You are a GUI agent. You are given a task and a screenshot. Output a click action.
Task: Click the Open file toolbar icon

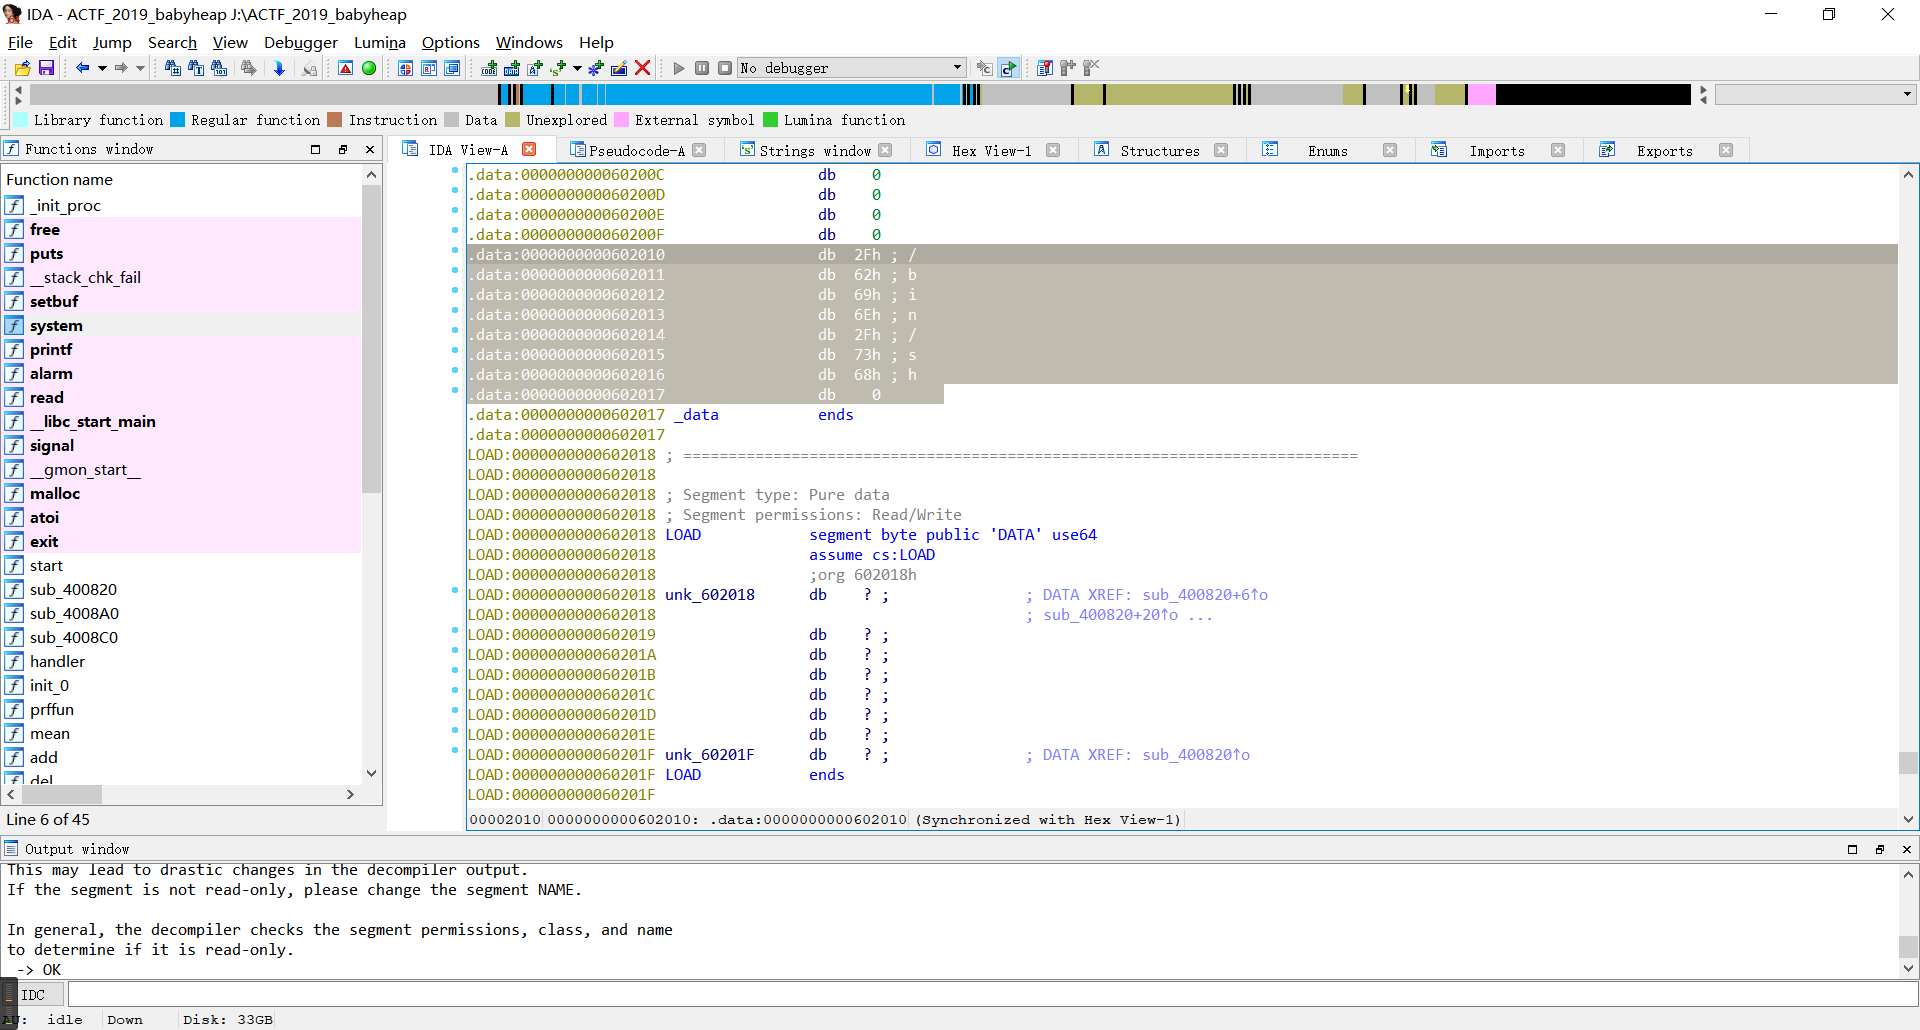pos(22,68)
